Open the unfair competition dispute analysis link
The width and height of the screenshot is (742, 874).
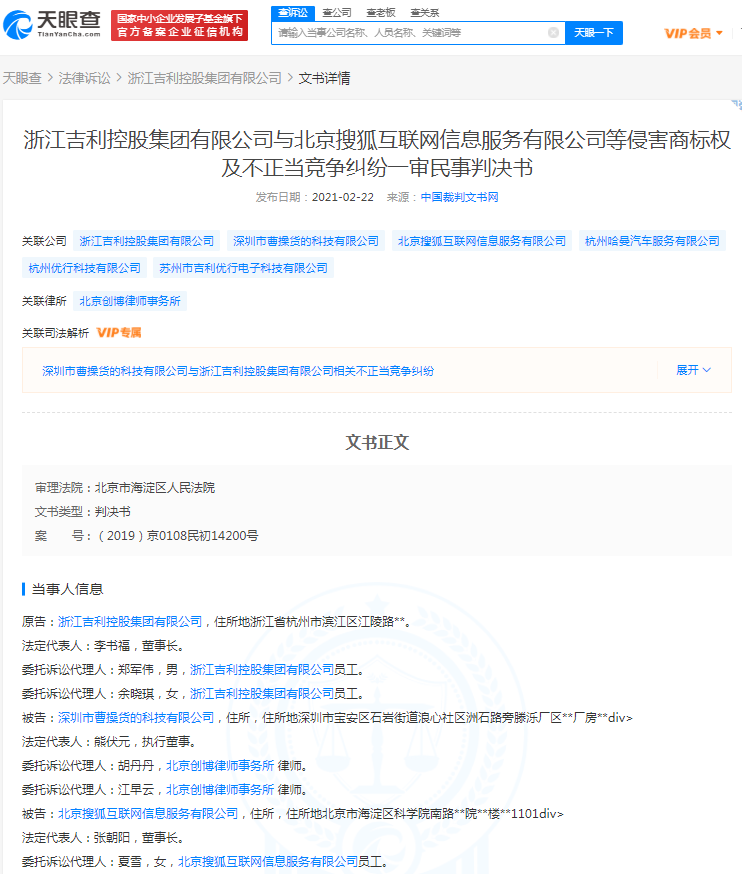click(x=238, y=371)
